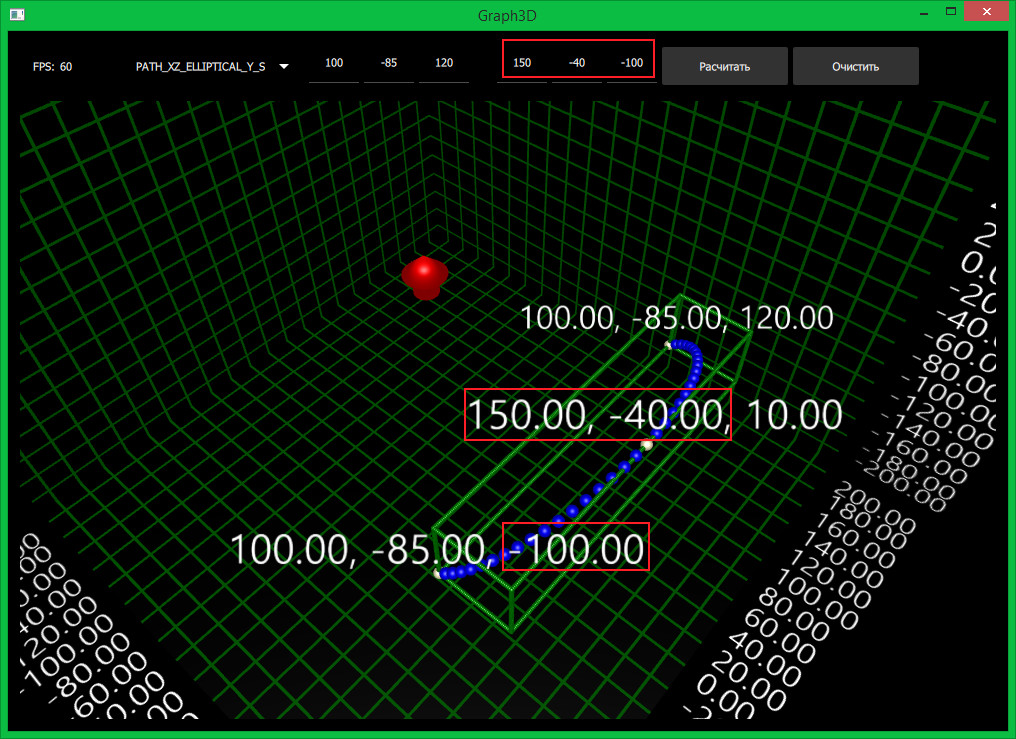Screen dimensions: 1016x739
Task: Click the label 100.00, -85.00, 120.00
Action: click(676, 318)
